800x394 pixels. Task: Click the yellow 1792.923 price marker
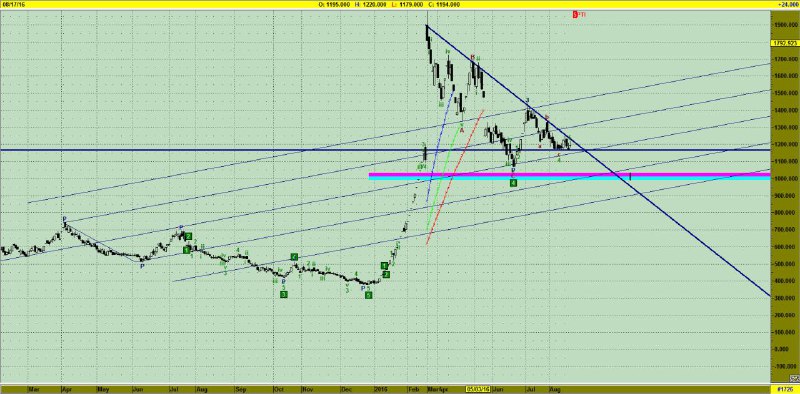[785, 43]
